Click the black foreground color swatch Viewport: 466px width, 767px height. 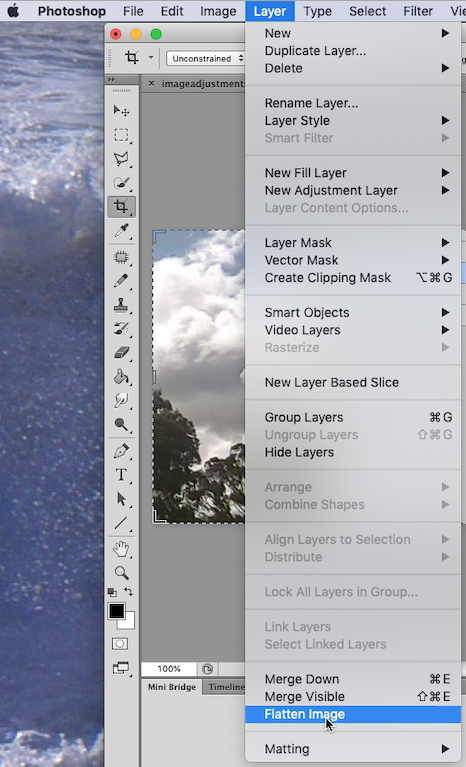click(x=116, y=611)
